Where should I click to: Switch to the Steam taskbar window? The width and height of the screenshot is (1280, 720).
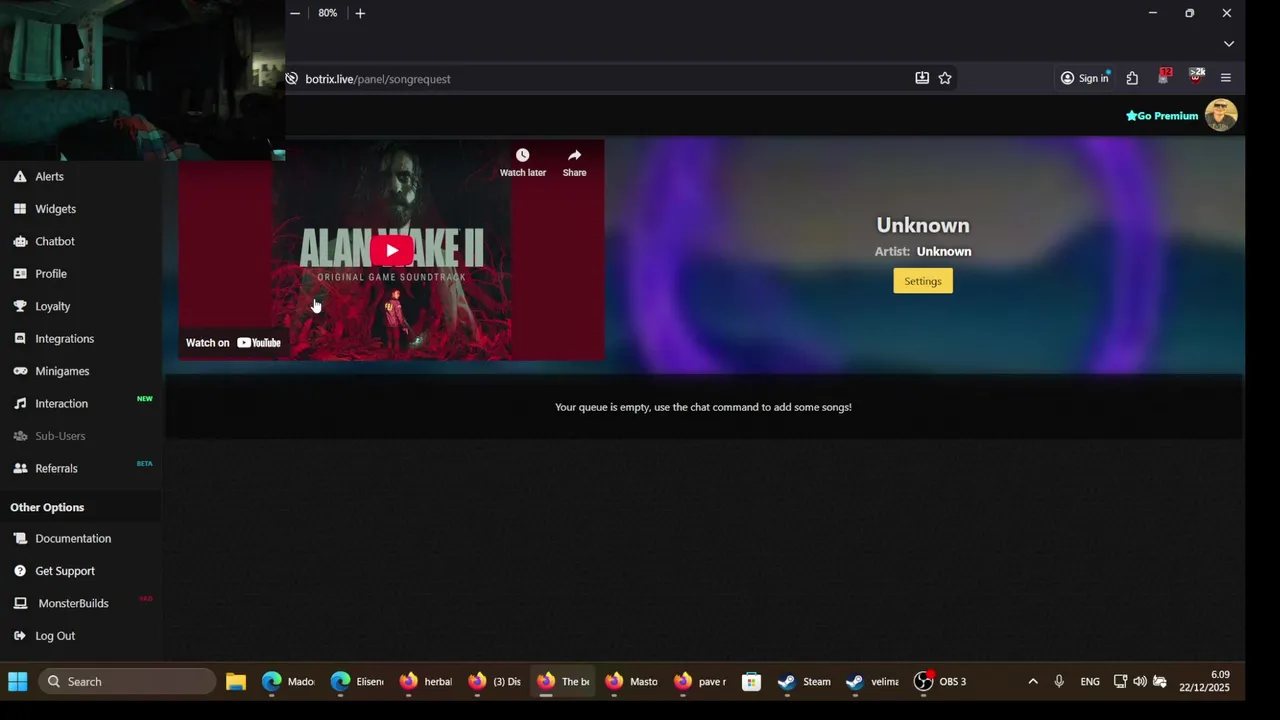click(x=804, y=682)
